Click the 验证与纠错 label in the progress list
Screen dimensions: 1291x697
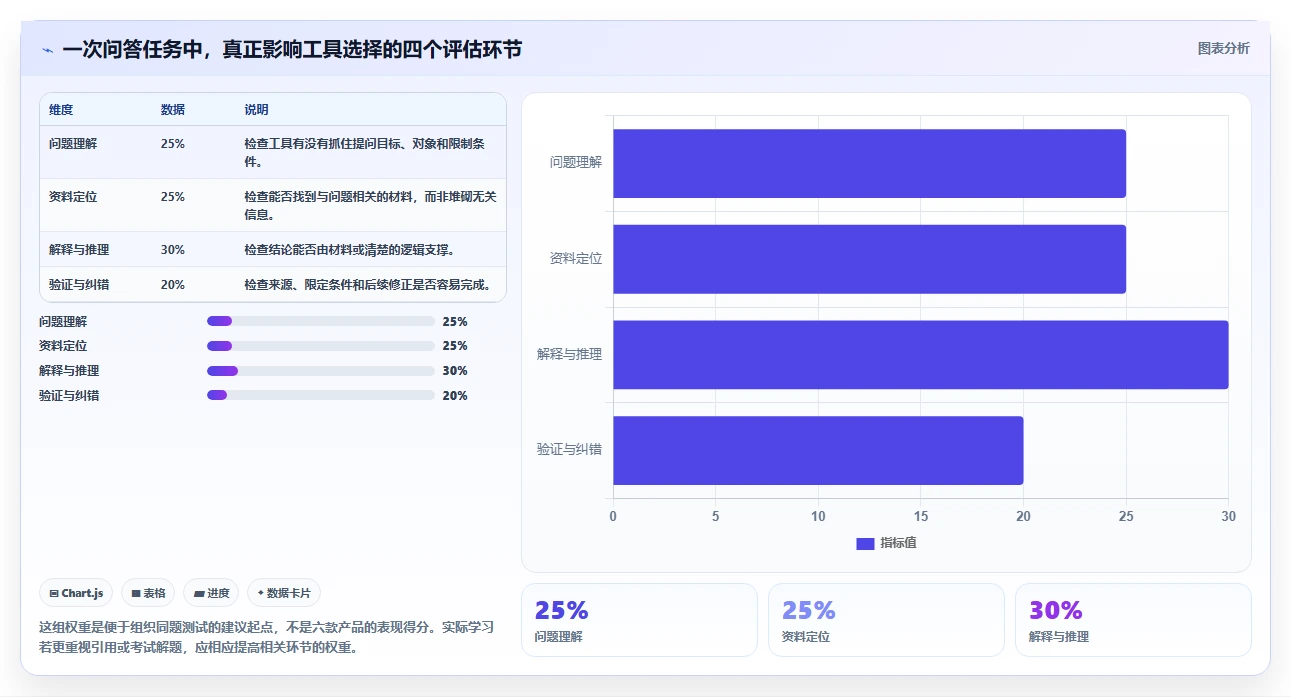(x=69, y=396)
